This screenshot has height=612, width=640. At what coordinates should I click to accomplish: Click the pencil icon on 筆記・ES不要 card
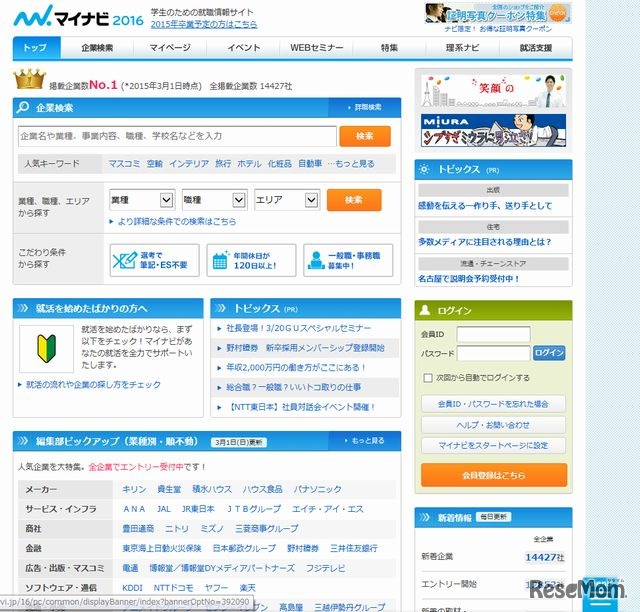click(x=124, y=260)
